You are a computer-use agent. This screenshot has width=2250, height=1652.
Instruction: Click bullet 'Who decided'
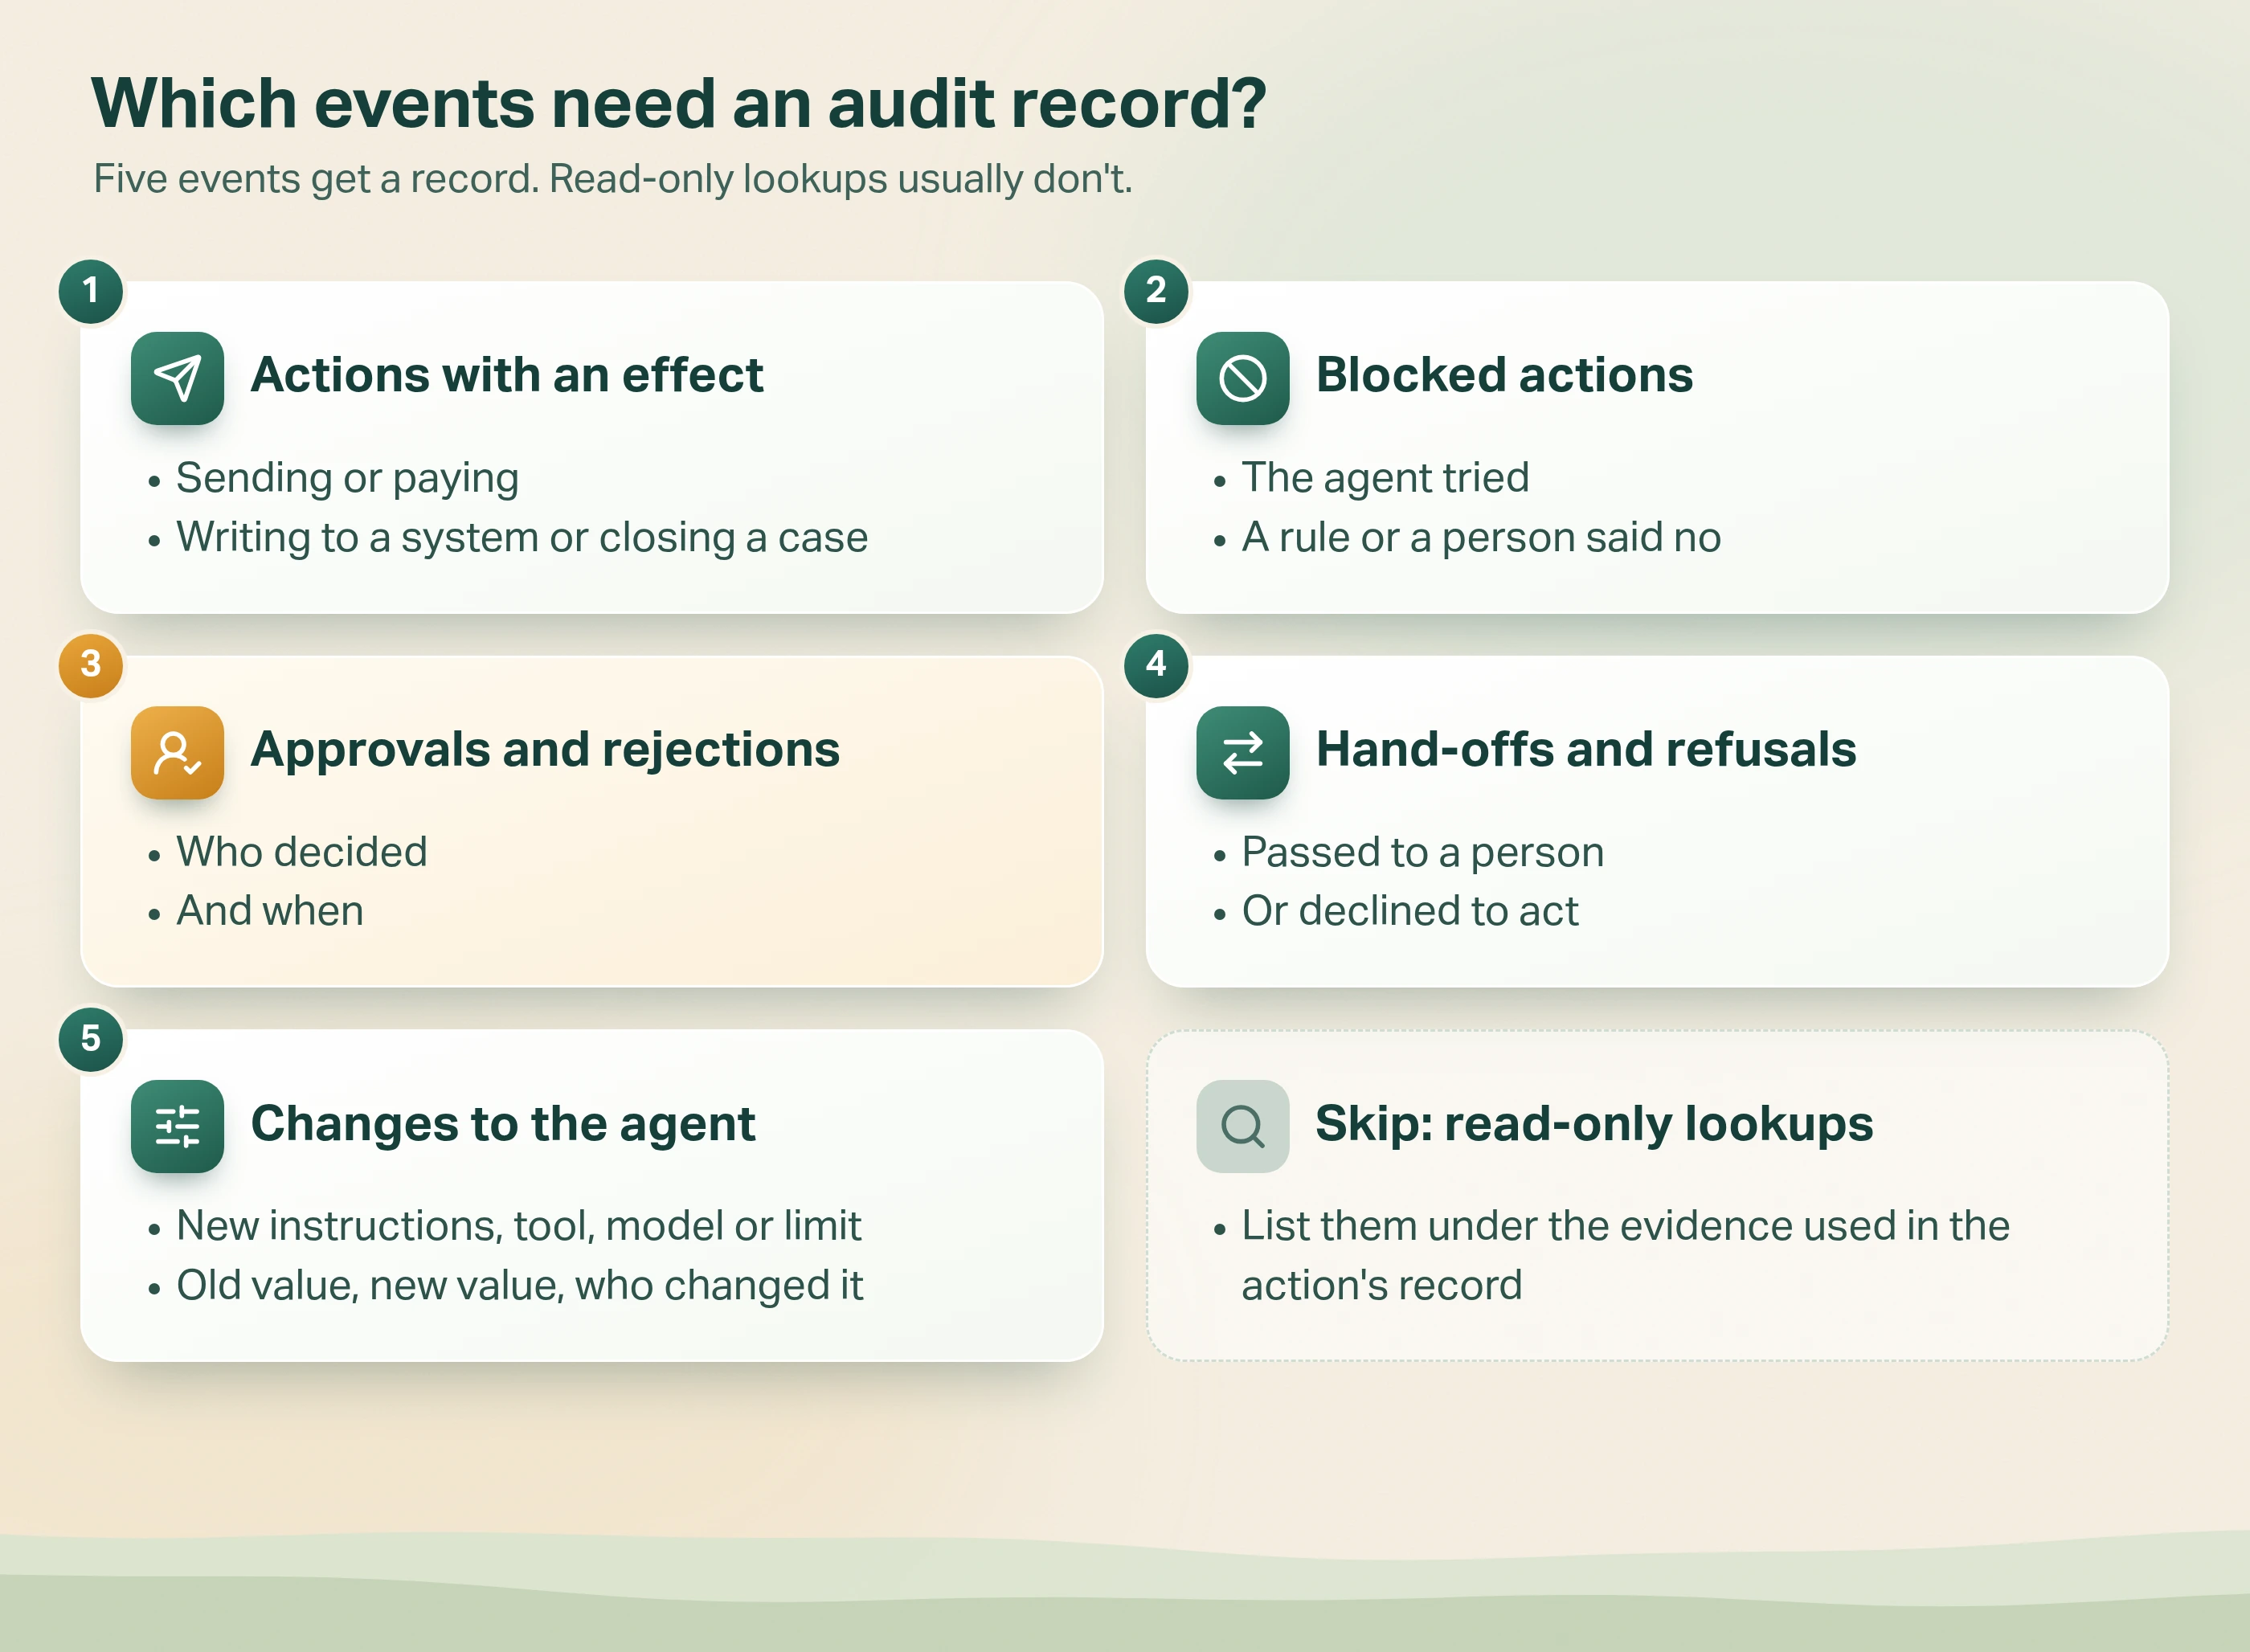(302, 852)
